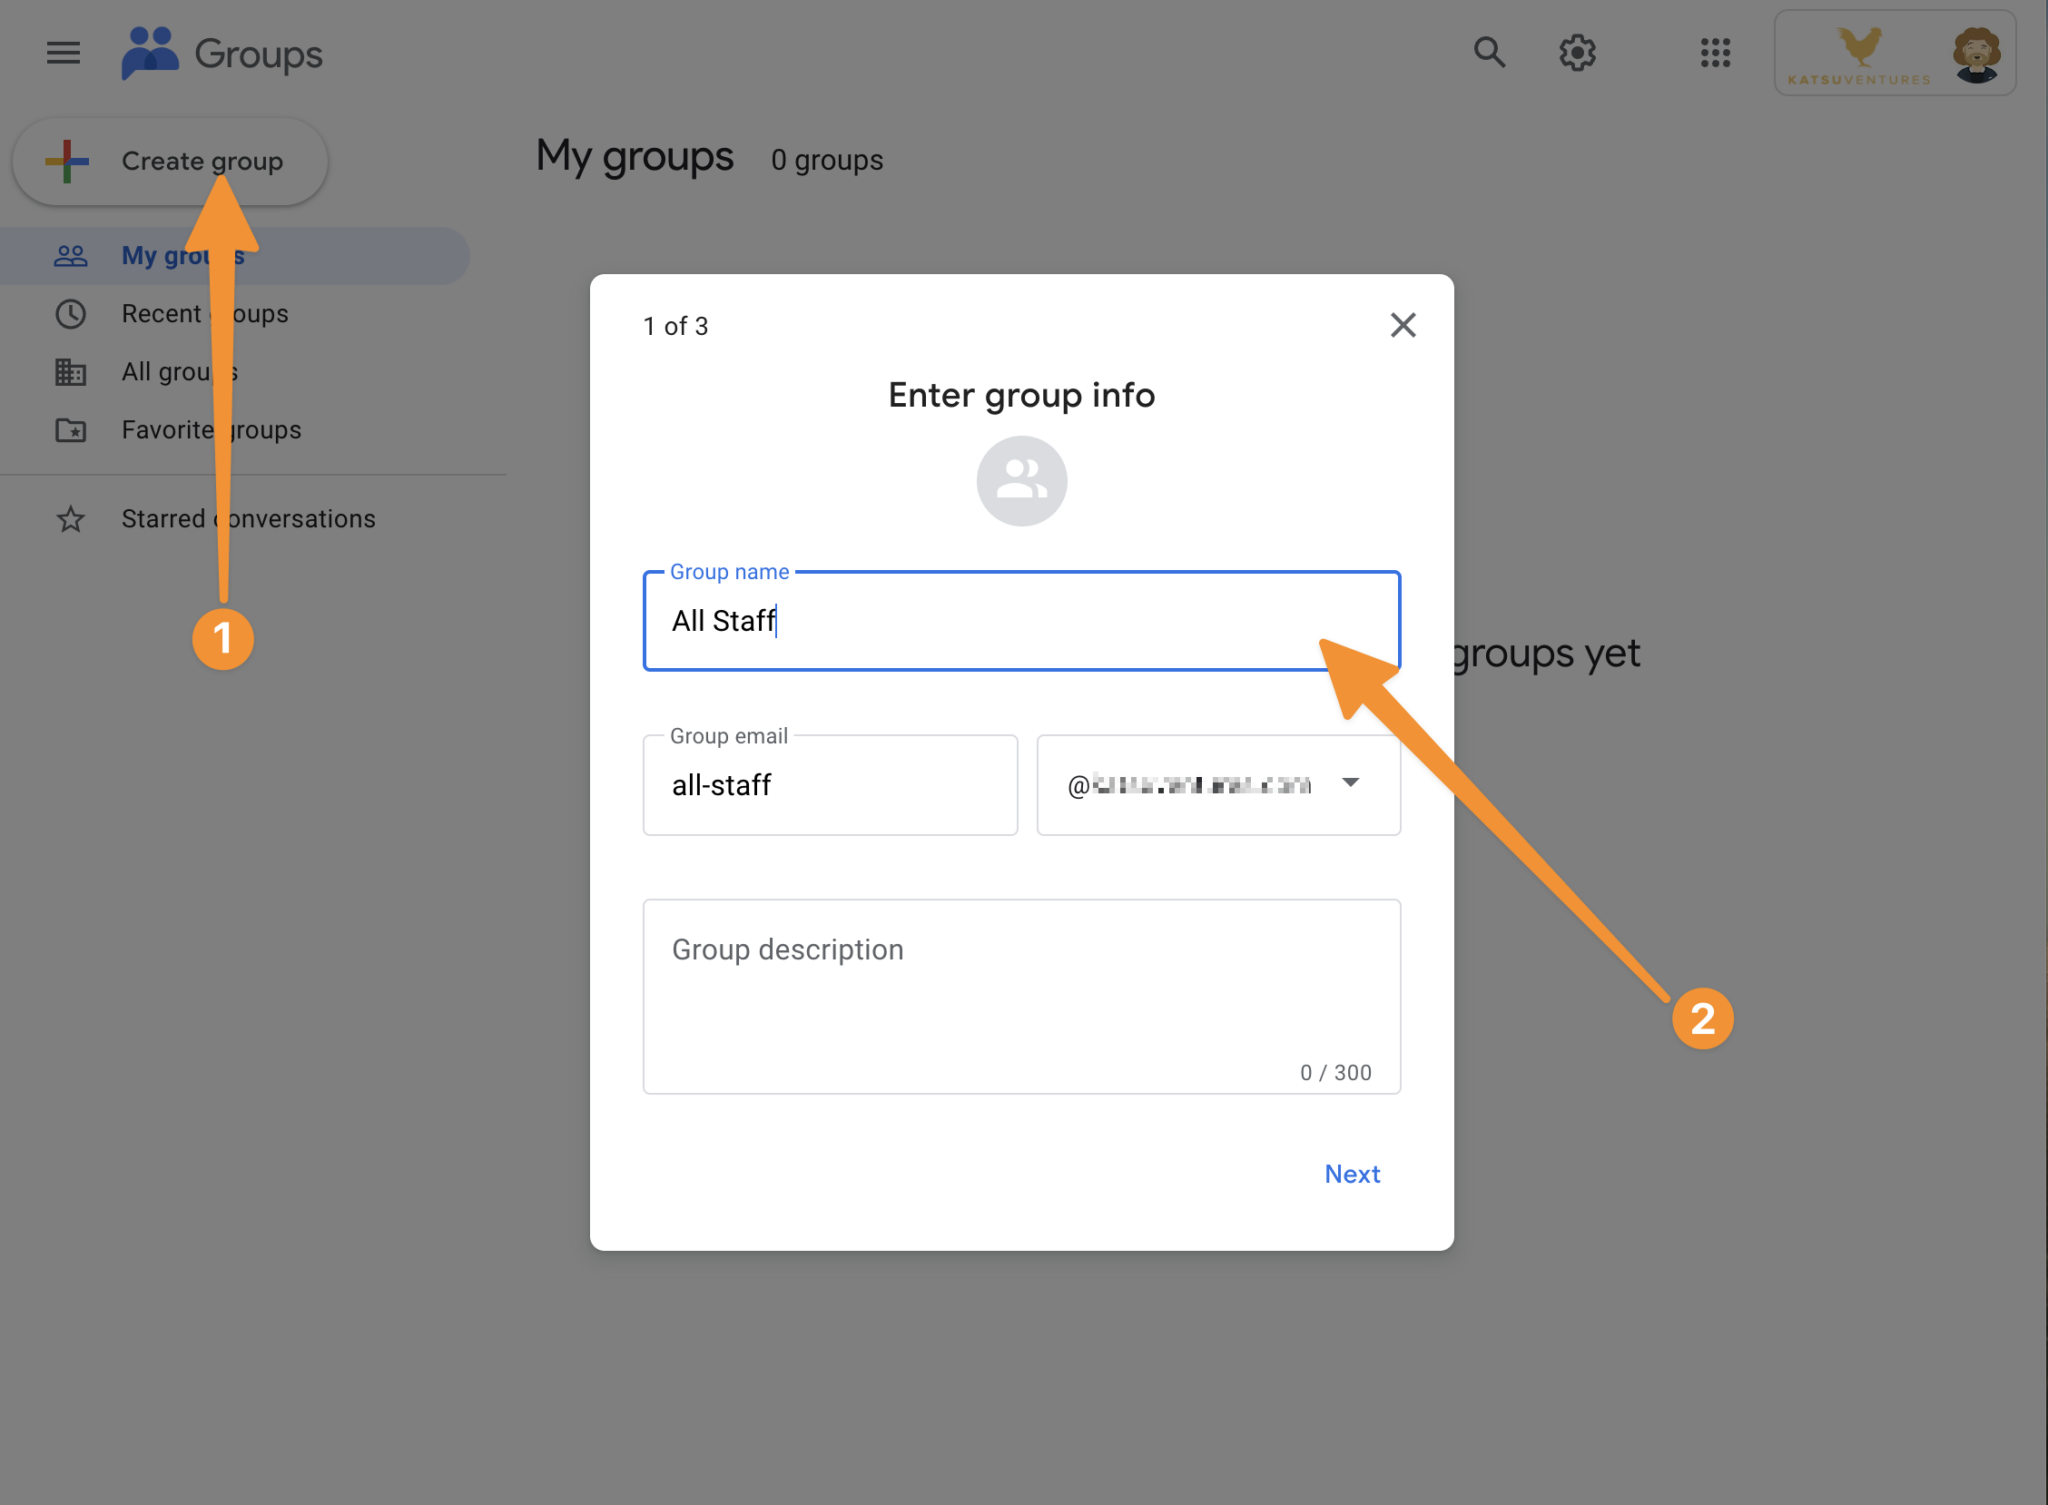
Task: Click the Create group button
Action: point(170,160)
